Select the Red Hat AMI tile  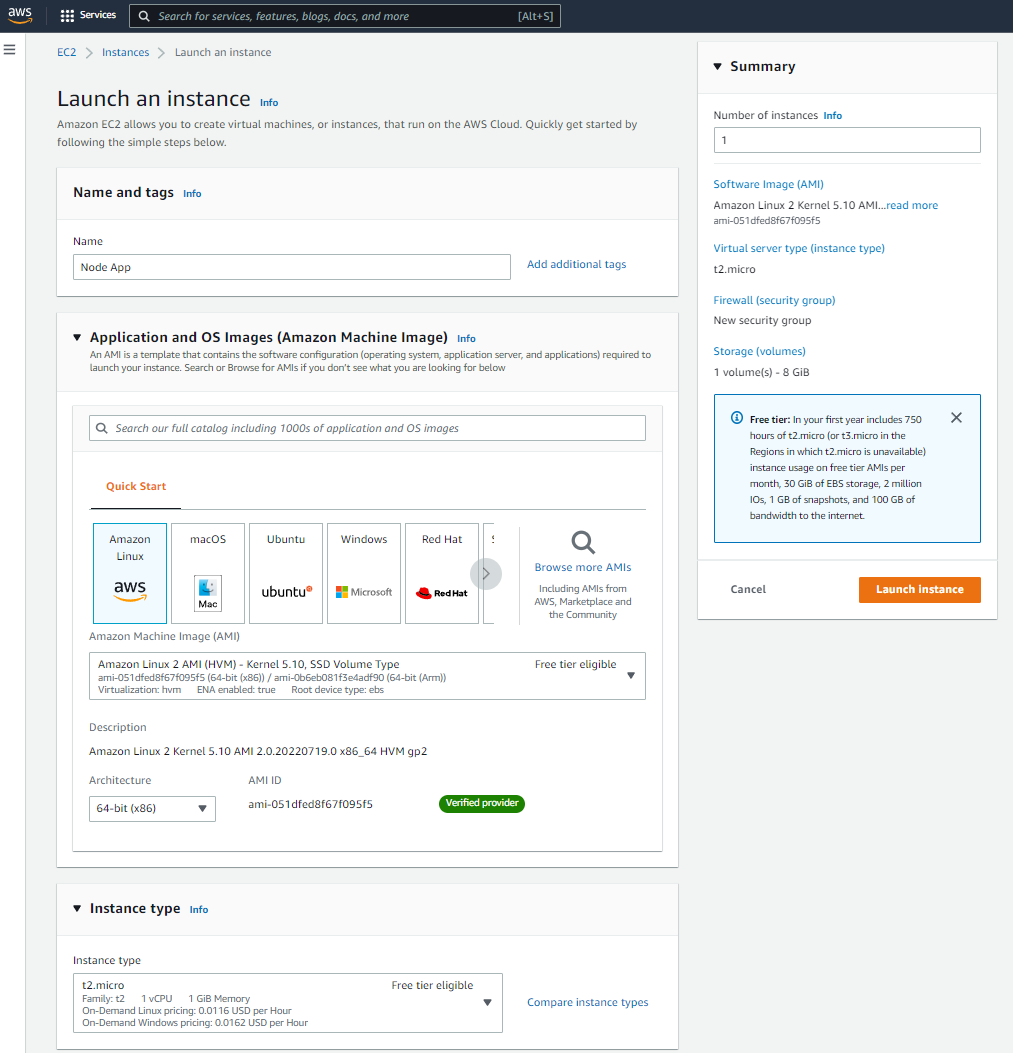[x=442, y=574]
